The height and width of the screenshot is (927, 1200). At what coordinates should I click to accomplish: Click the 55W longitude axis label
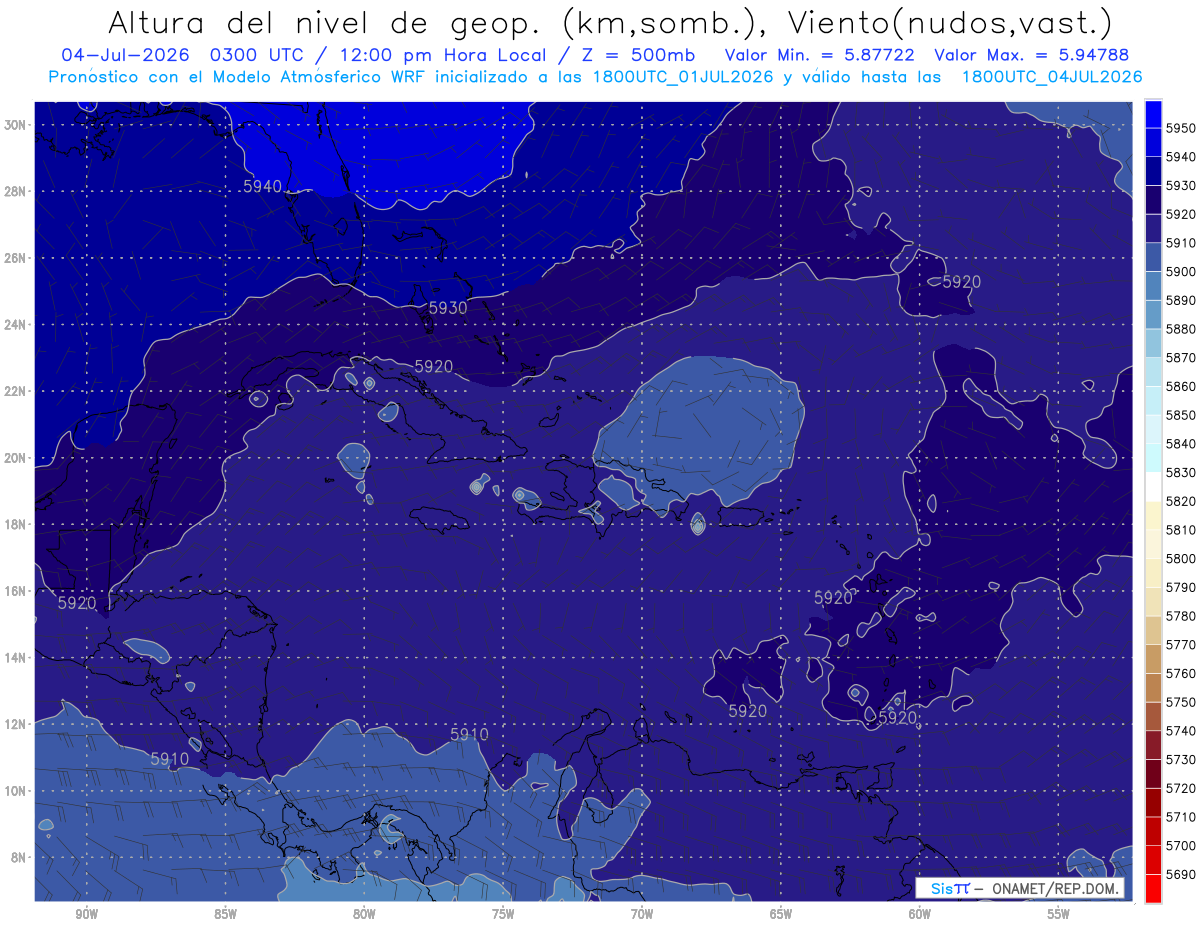(1059, 914)
